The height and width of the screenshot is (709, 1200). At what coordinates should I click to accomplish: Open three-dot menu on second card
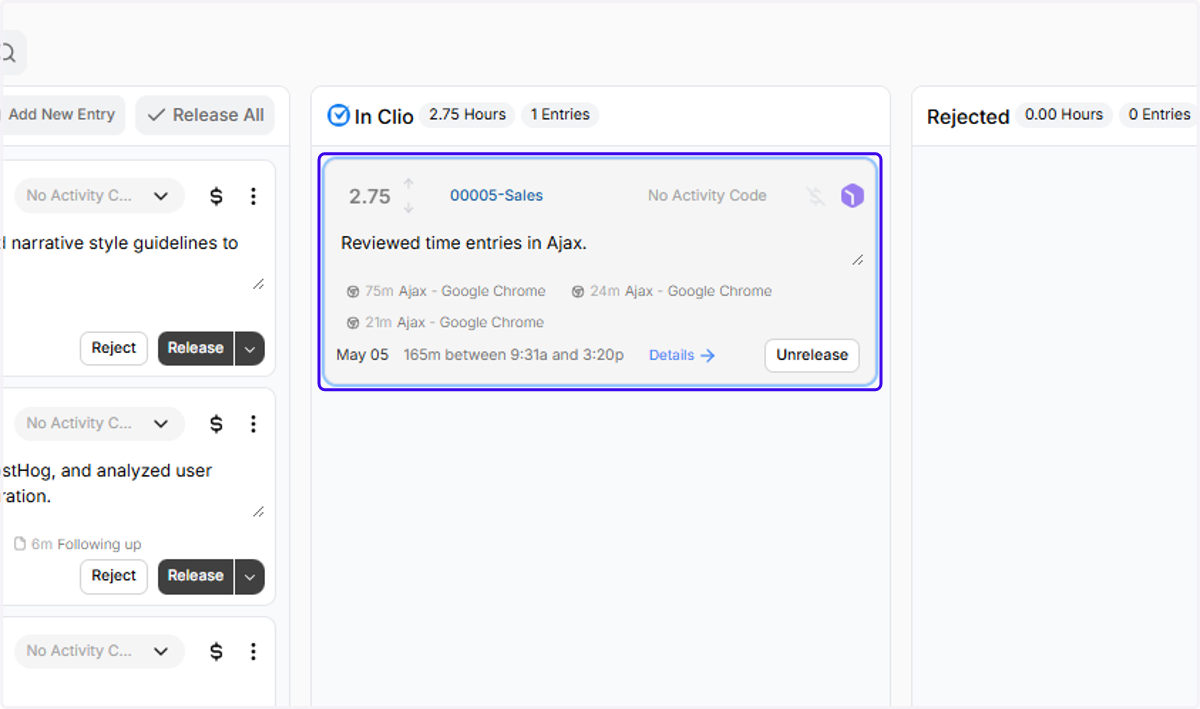click(253, 424)
